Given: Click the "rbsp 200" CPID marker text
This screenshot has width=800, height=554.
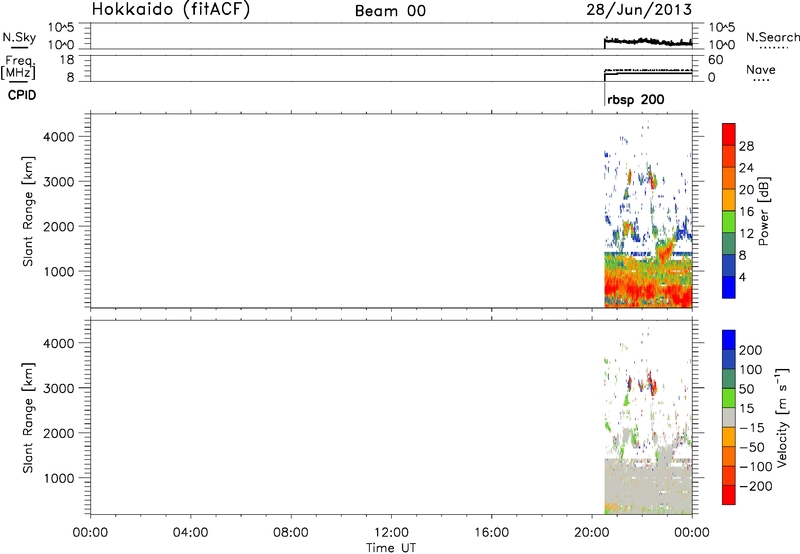Looking at the screenshot, I should [x=636, y=99].
